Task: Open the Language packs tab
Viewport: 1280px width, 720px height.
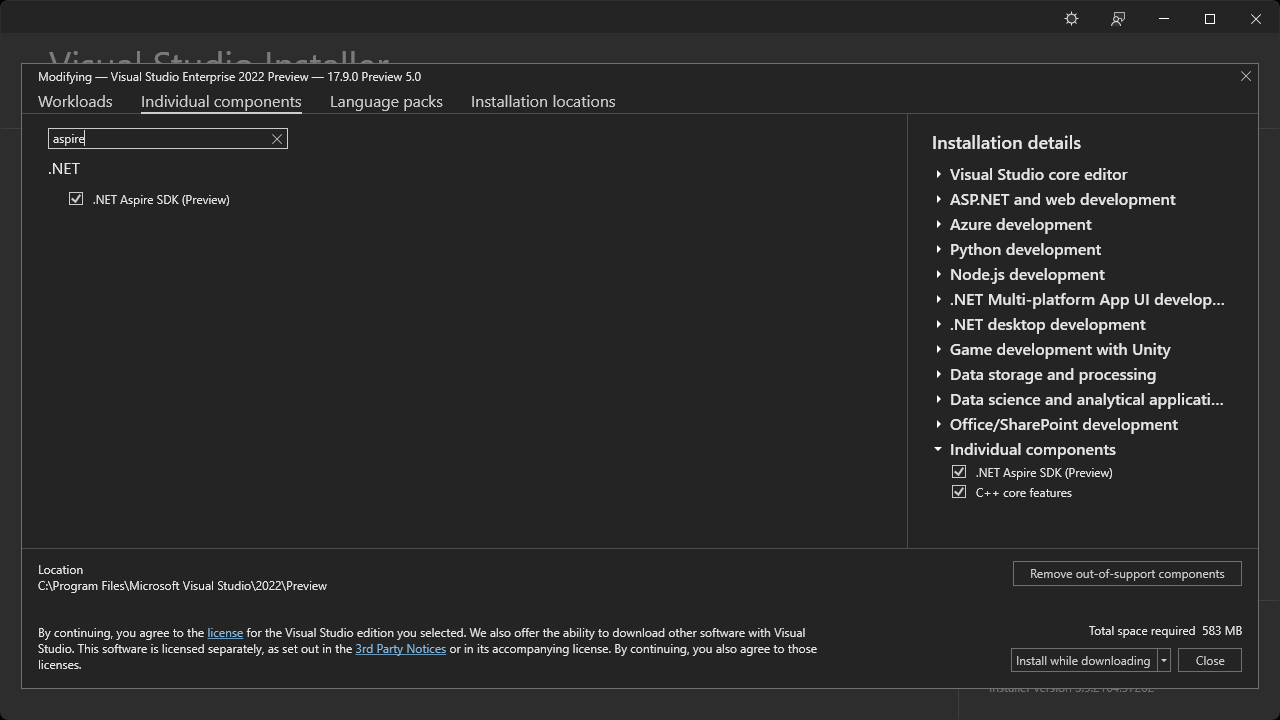Action: (386, 101)
